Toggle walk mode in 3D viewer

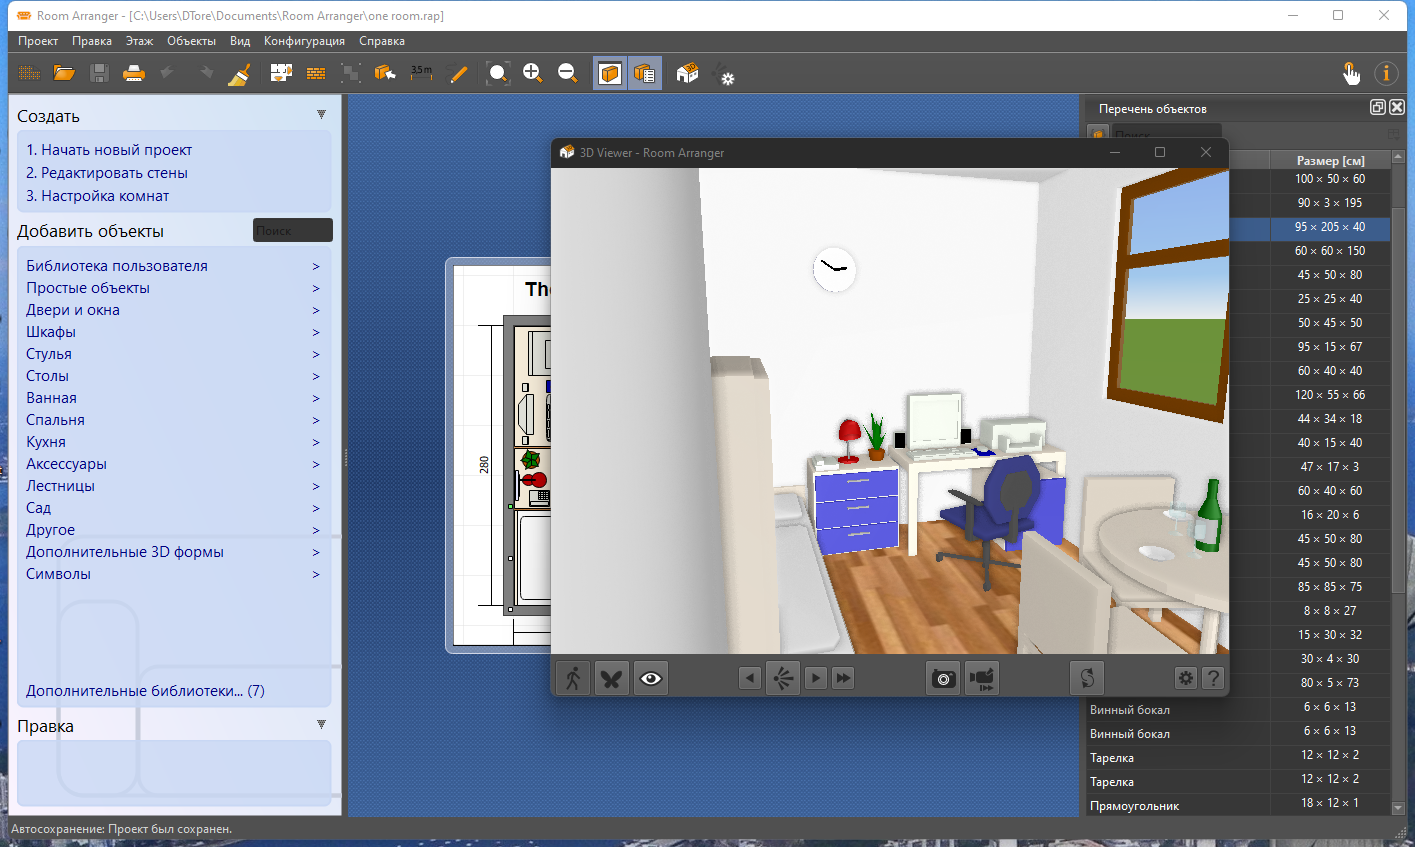click(x=573, y=678)
